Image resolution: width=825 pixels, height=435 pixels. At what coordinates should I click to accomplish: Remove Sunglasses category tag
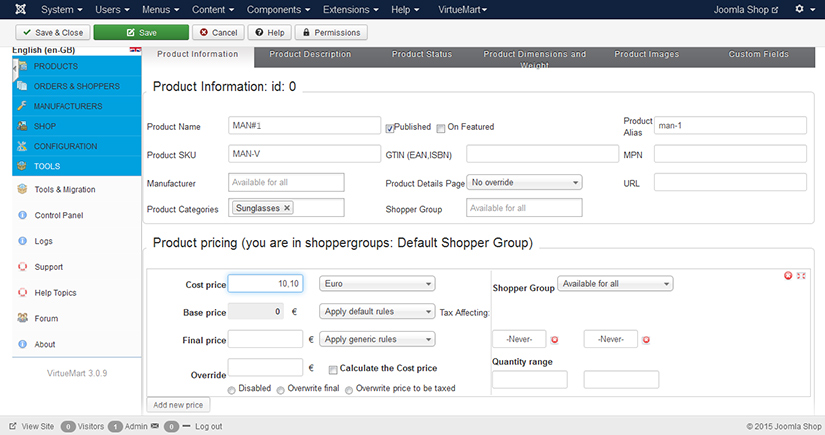287,208
